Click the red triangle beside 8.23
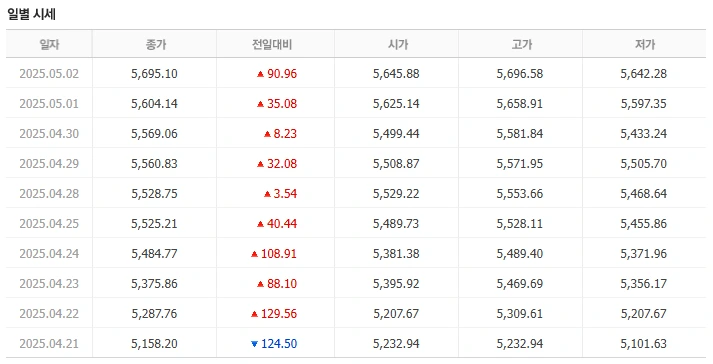This screenshot has width=713, height=364. [x=267, y=134]
